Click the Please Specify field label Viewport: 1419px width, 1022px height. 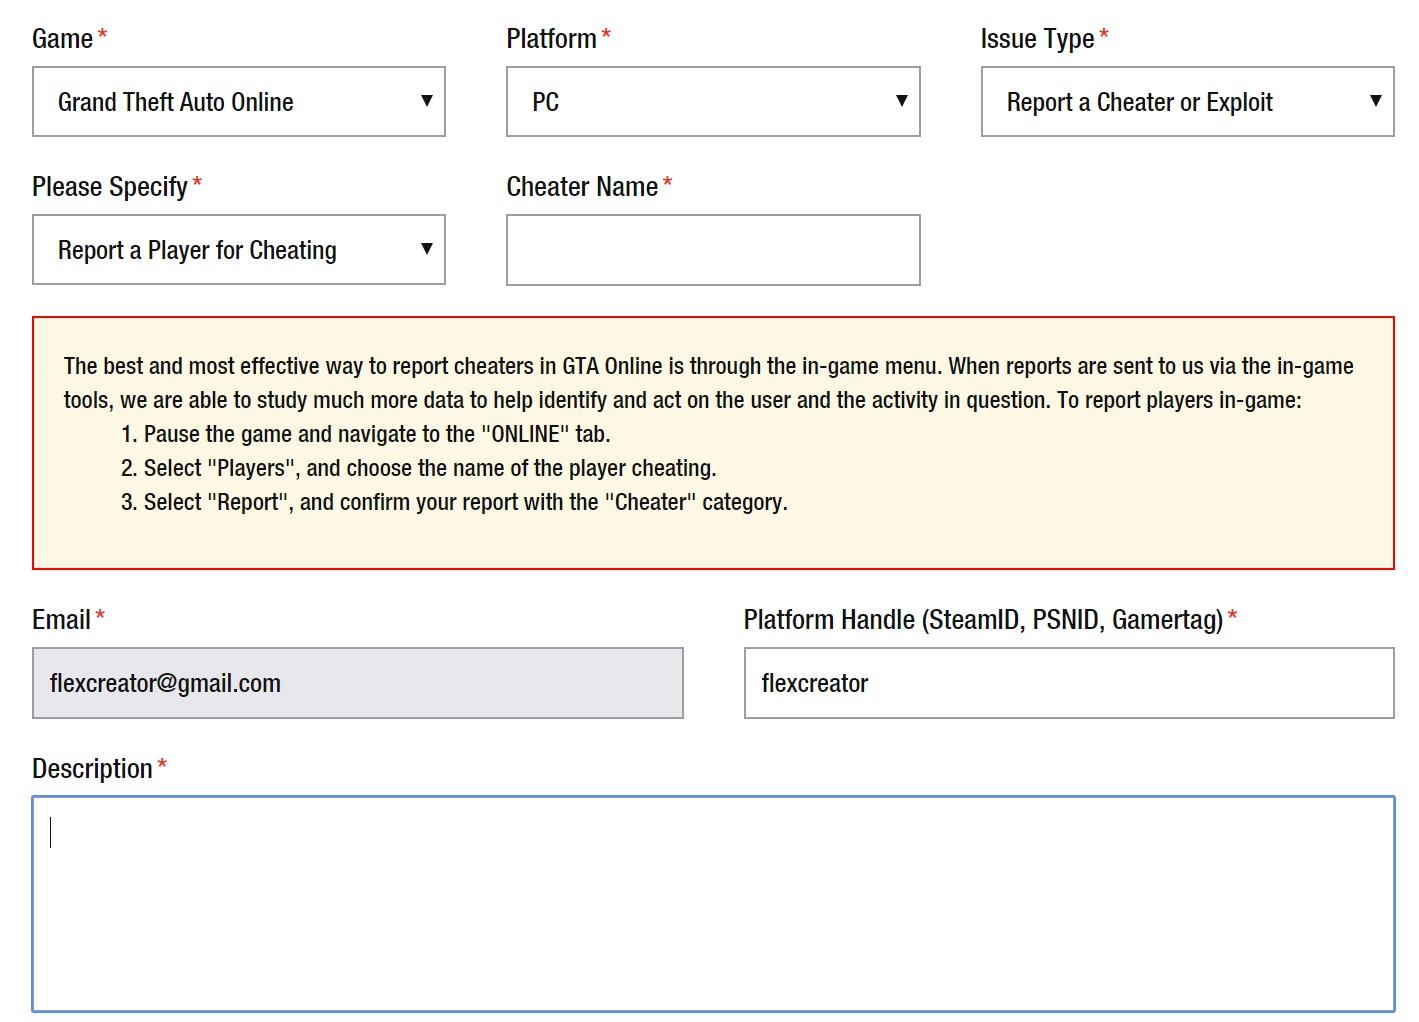[110, 187]
